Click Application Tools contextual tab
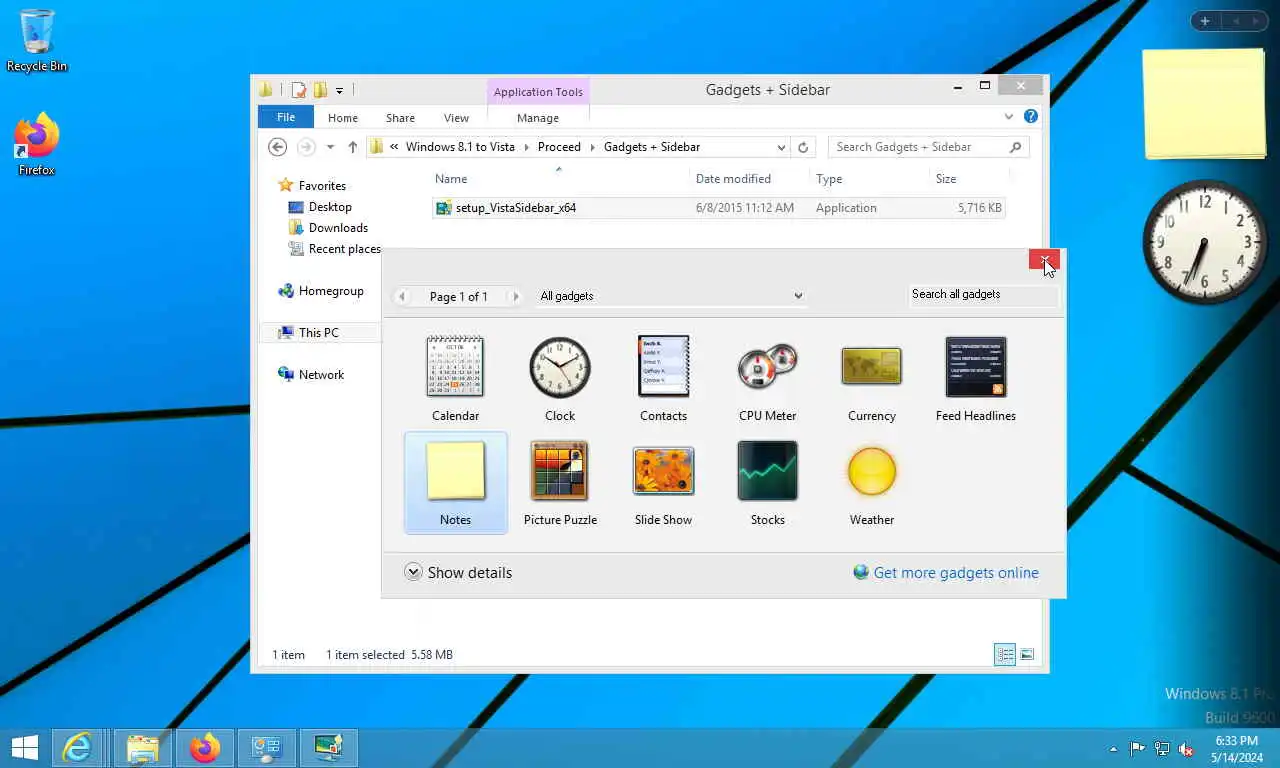This screenshot has width=1280, height=768. point(538,92)
